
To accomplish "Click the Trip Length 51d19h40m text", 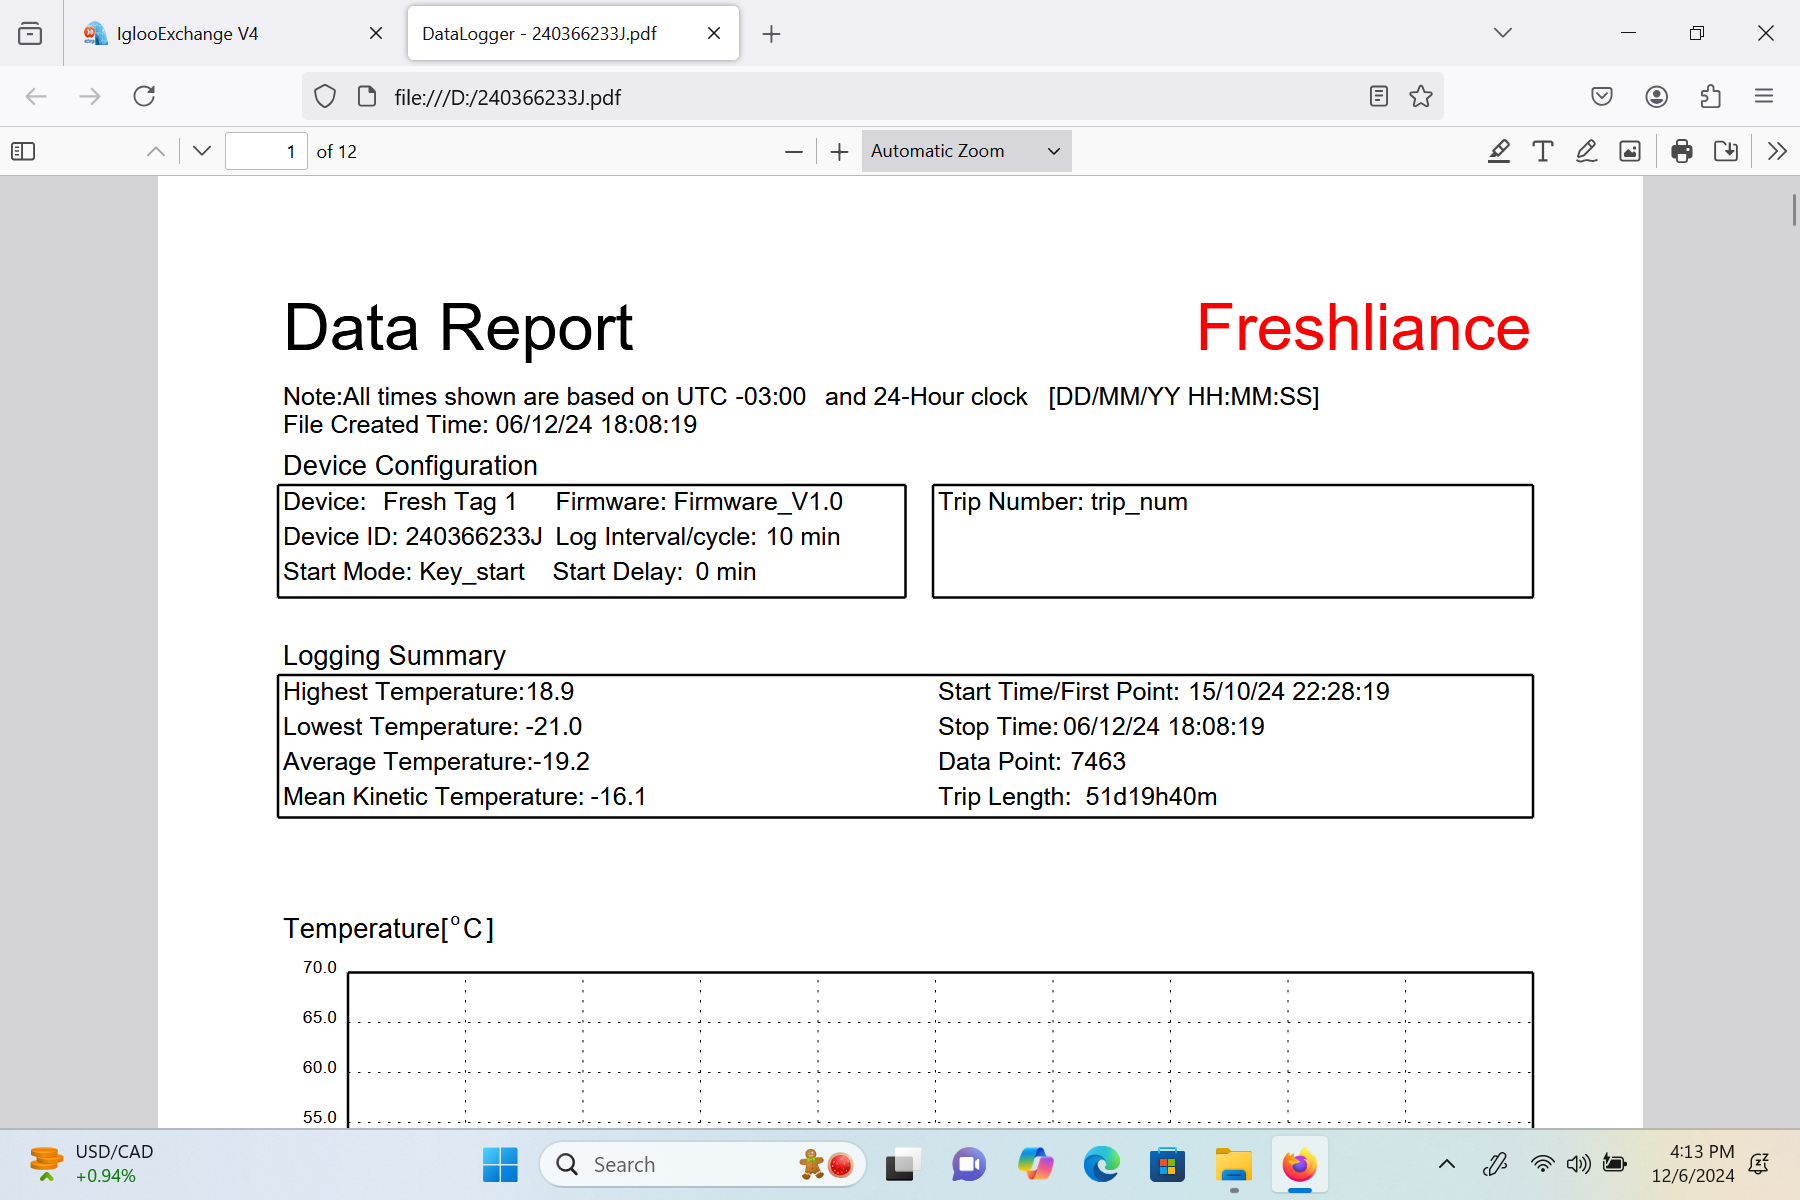I will [1078, 797].
